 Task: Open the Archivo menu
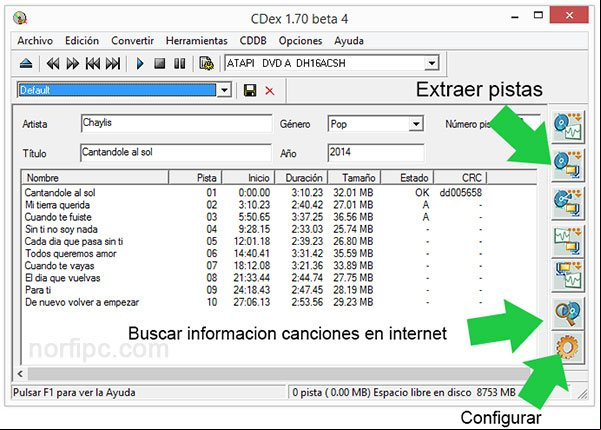point(35,41)
